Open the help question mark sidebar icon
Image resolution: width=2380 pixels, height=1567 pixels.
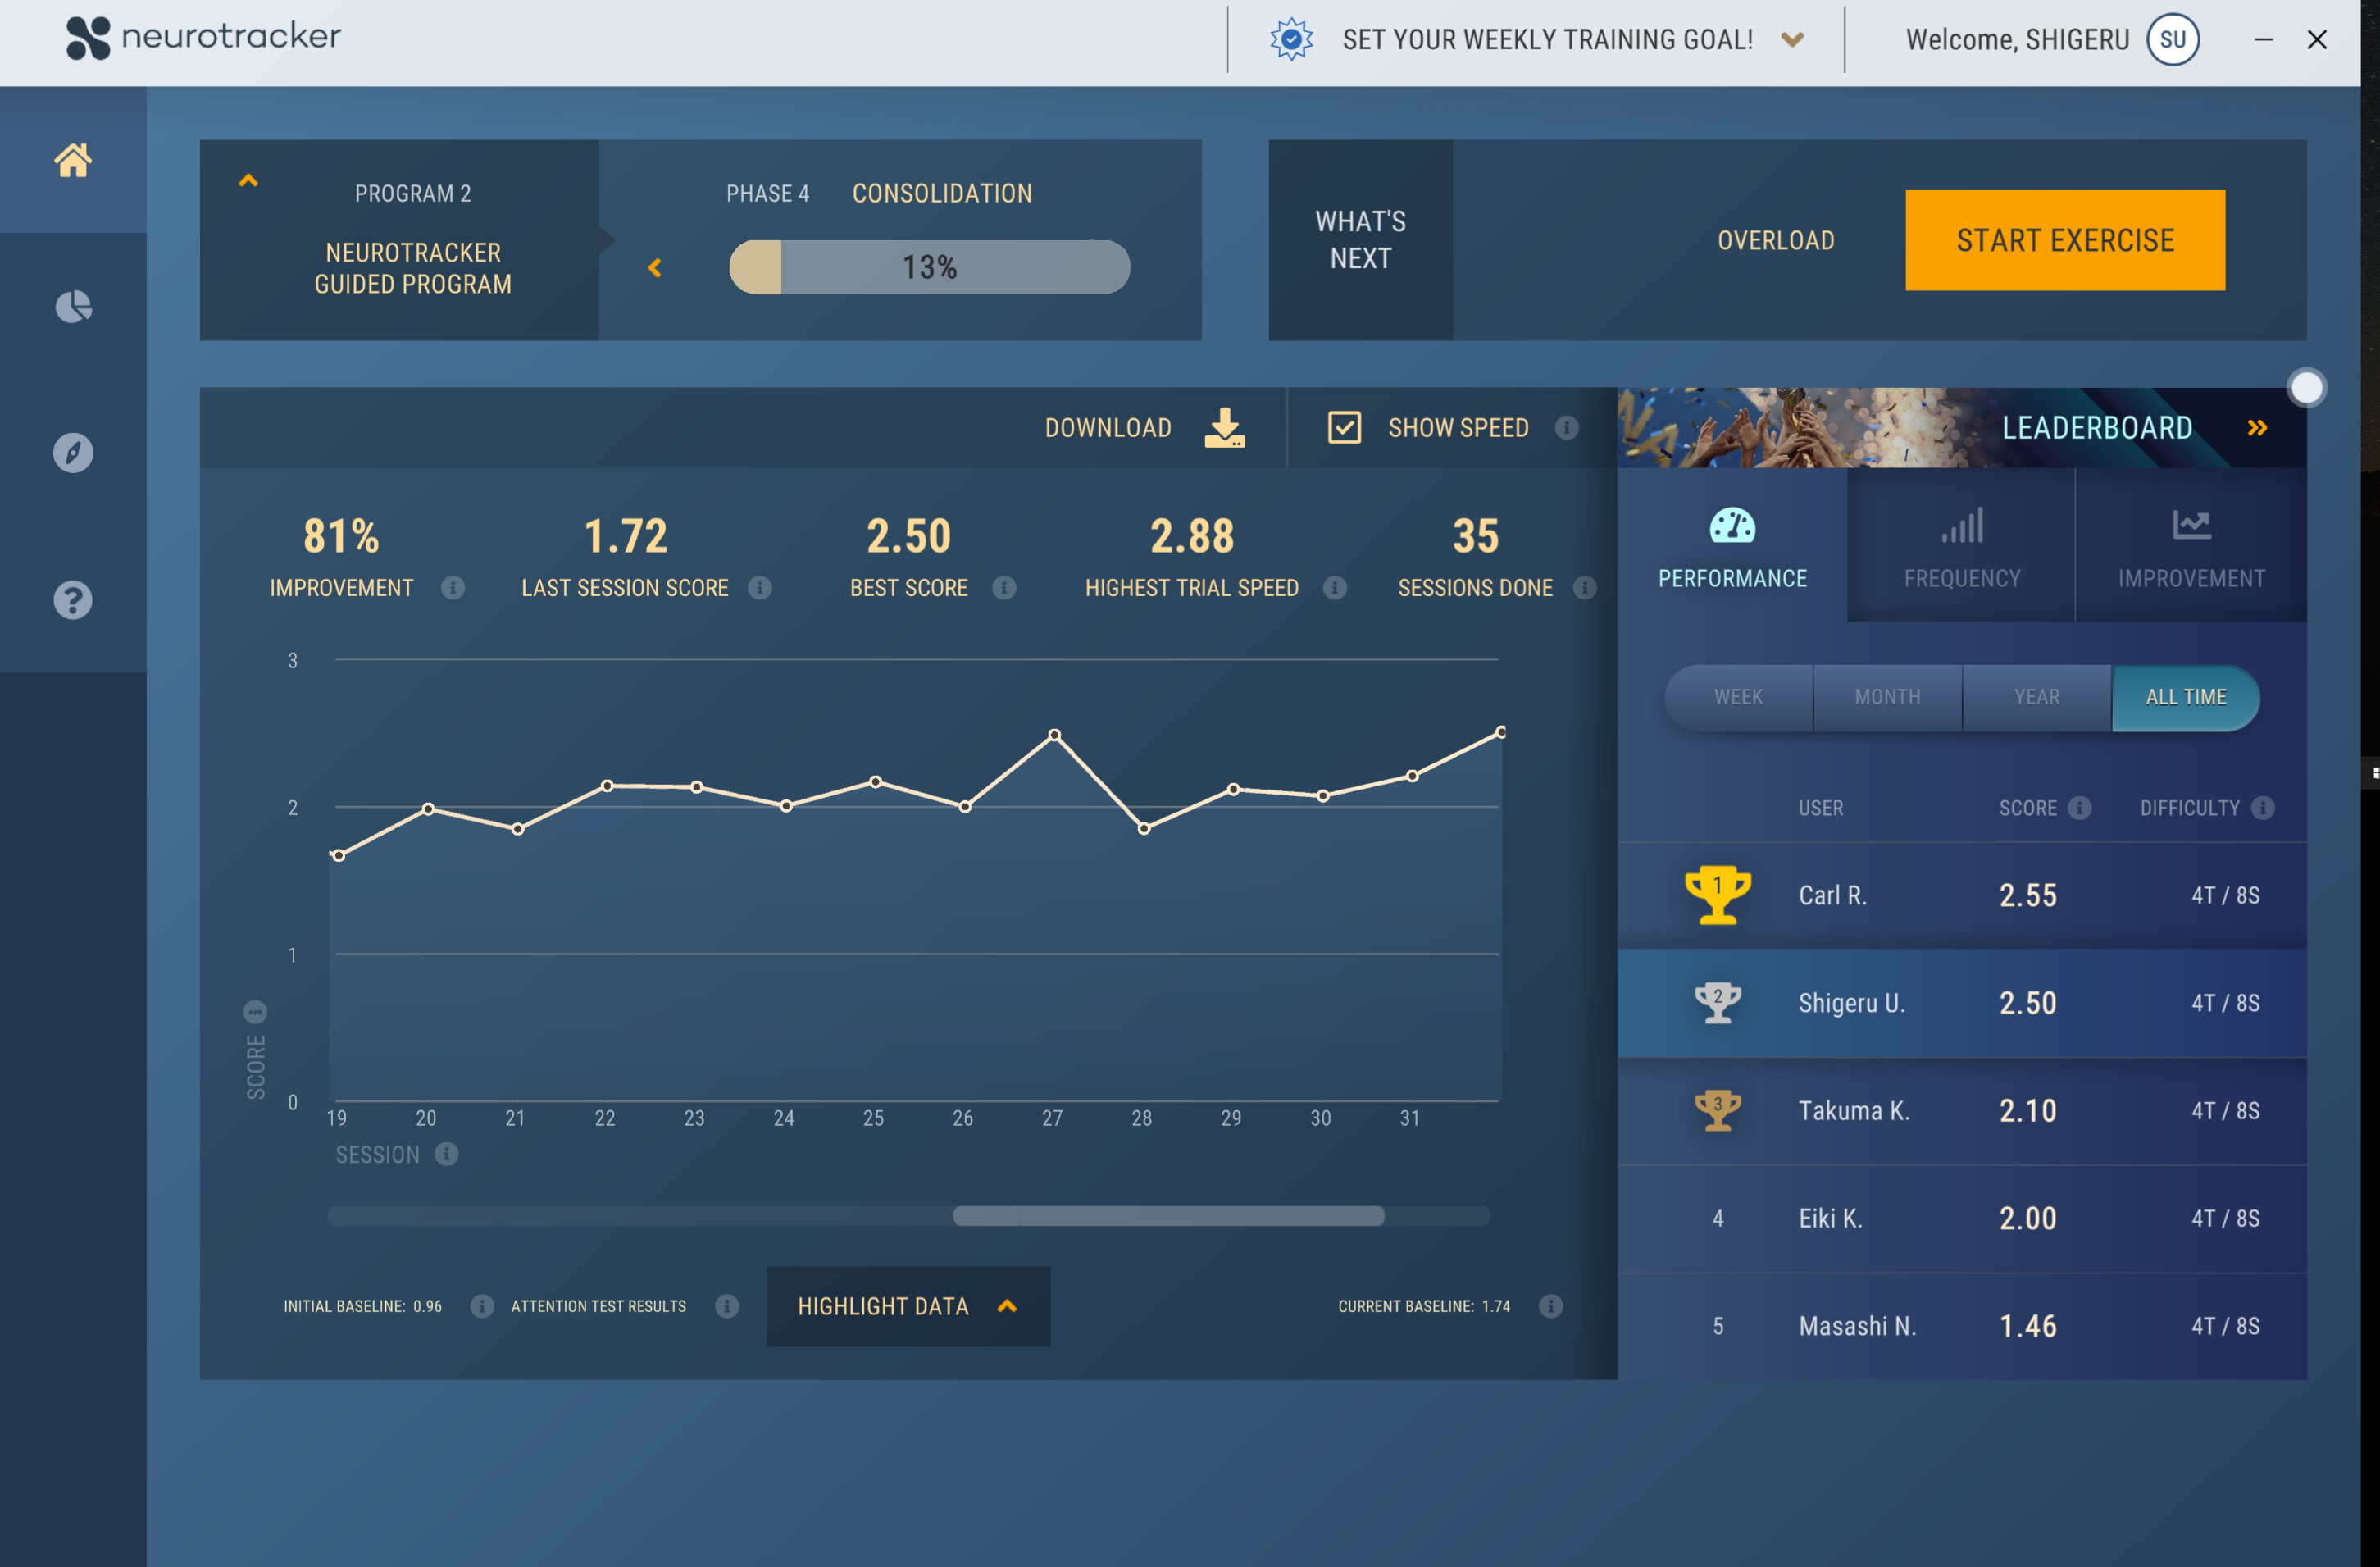[73, 600]
